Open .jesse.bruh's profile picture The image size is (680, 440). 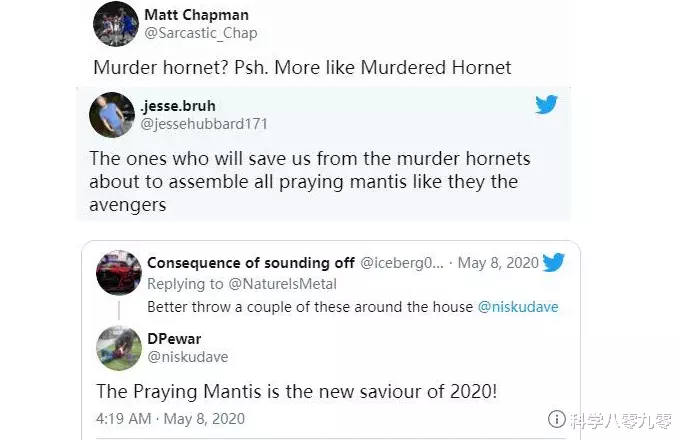click(112, 114)
